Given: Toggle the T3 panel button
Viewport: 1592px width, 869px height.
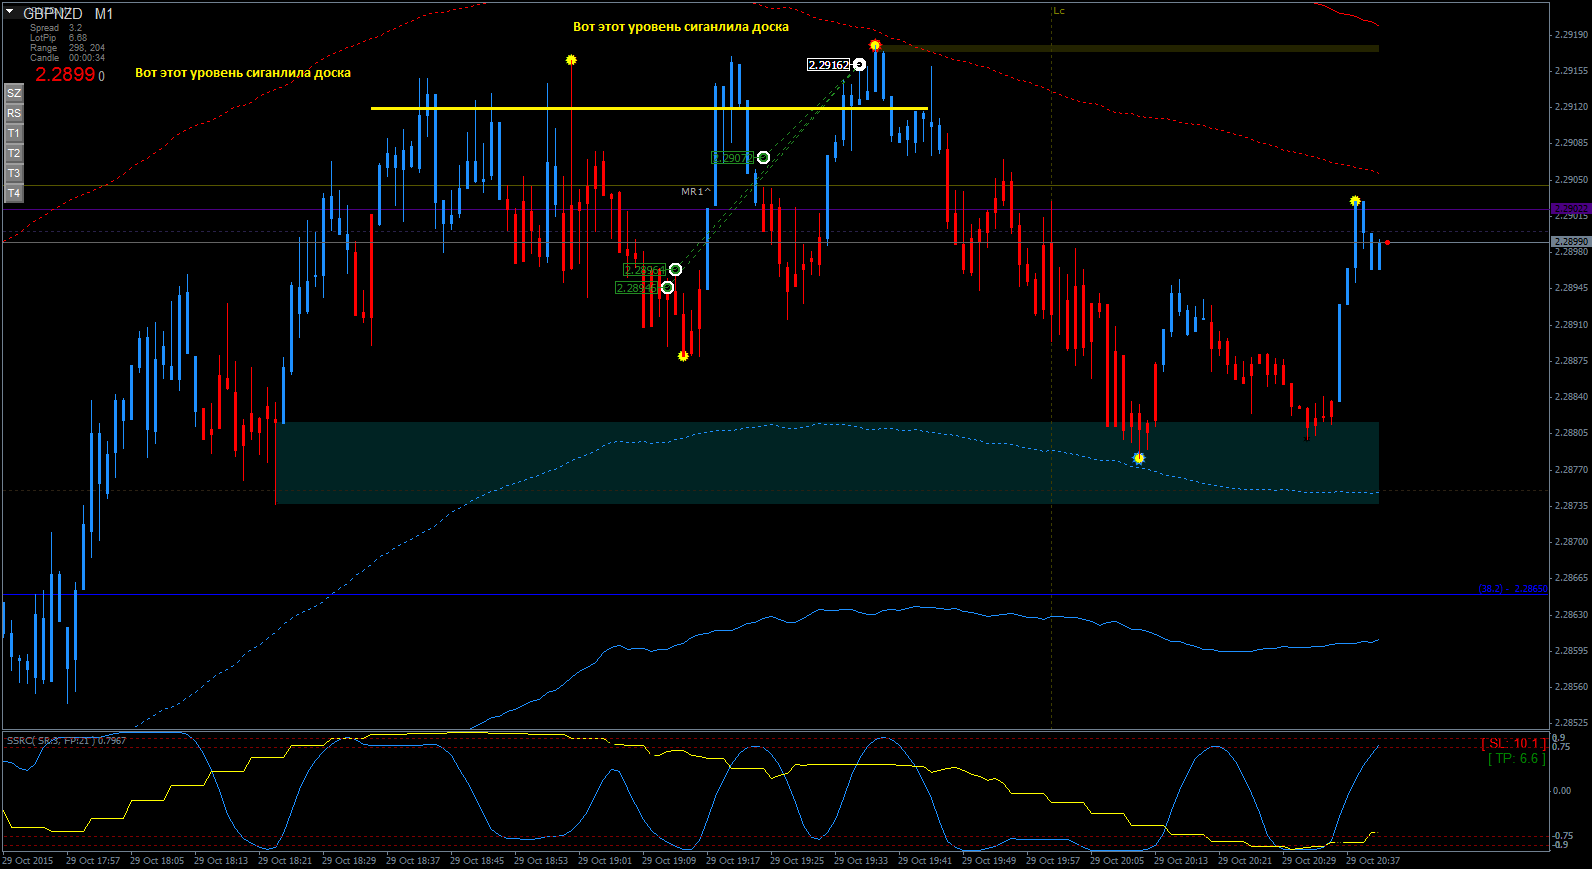Looking at the screenshot, I should tap(14, 173).
